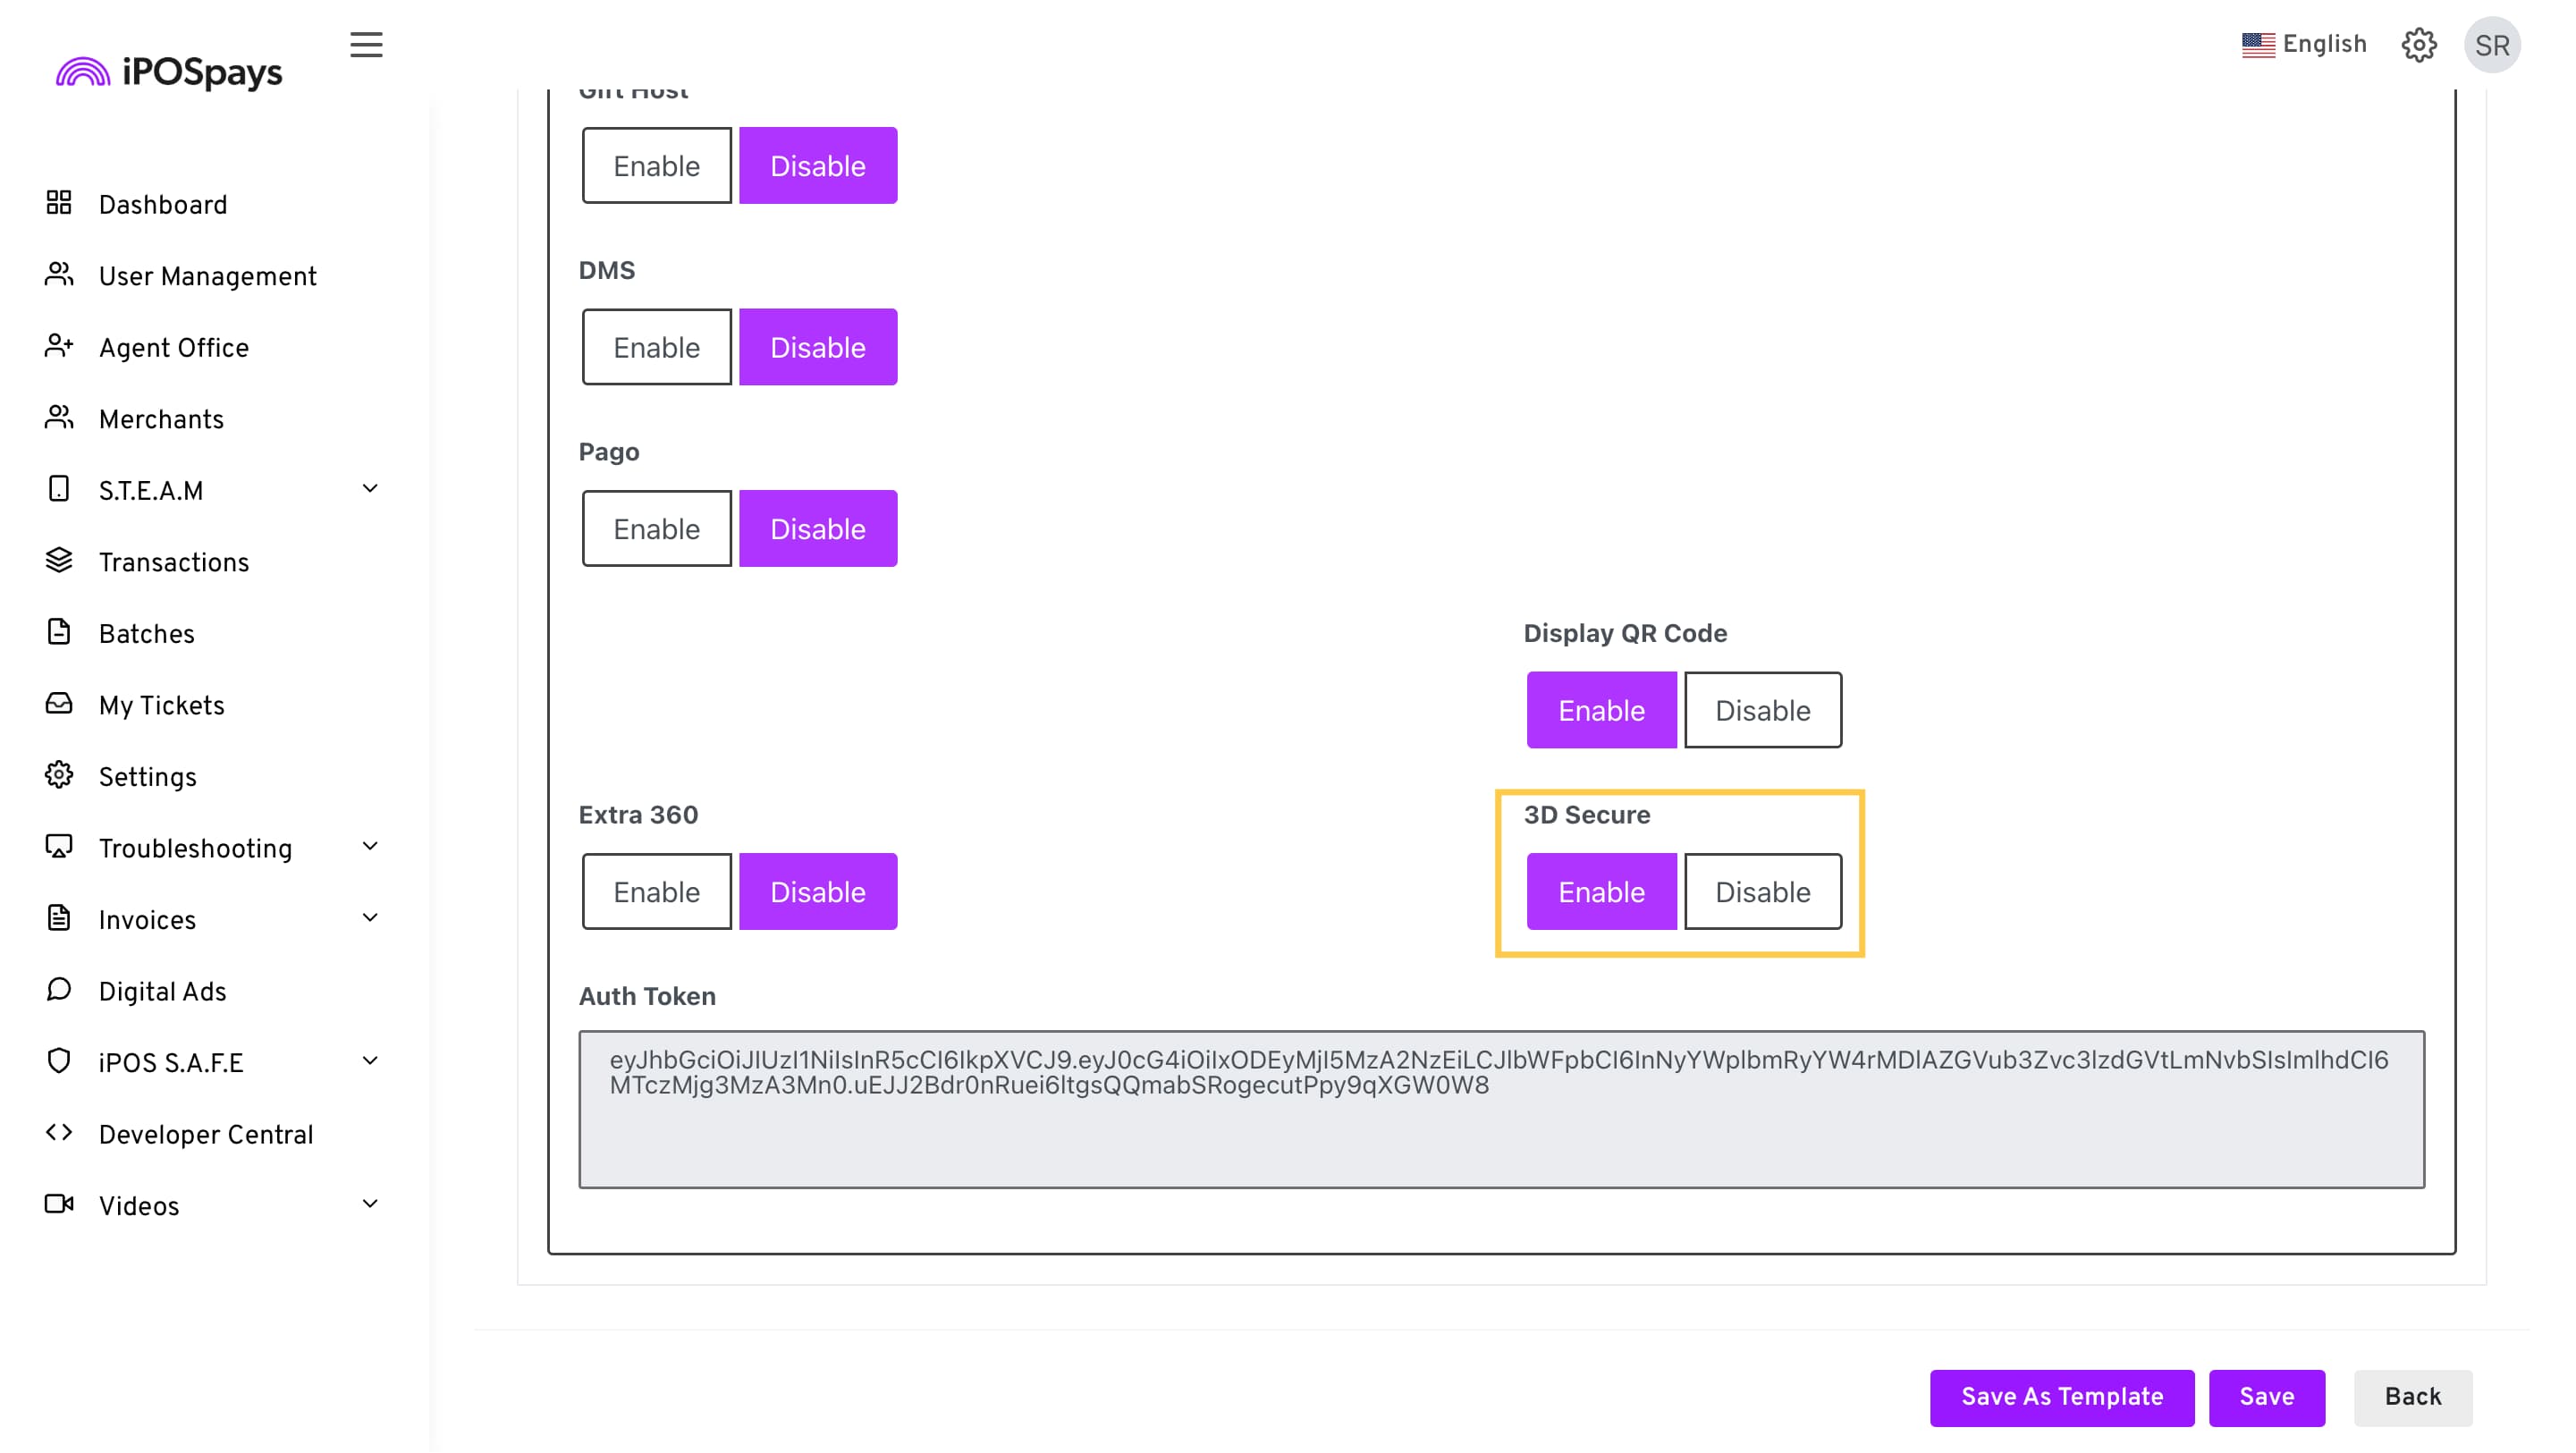Select Disable for Gift Host

coord(817,166)
